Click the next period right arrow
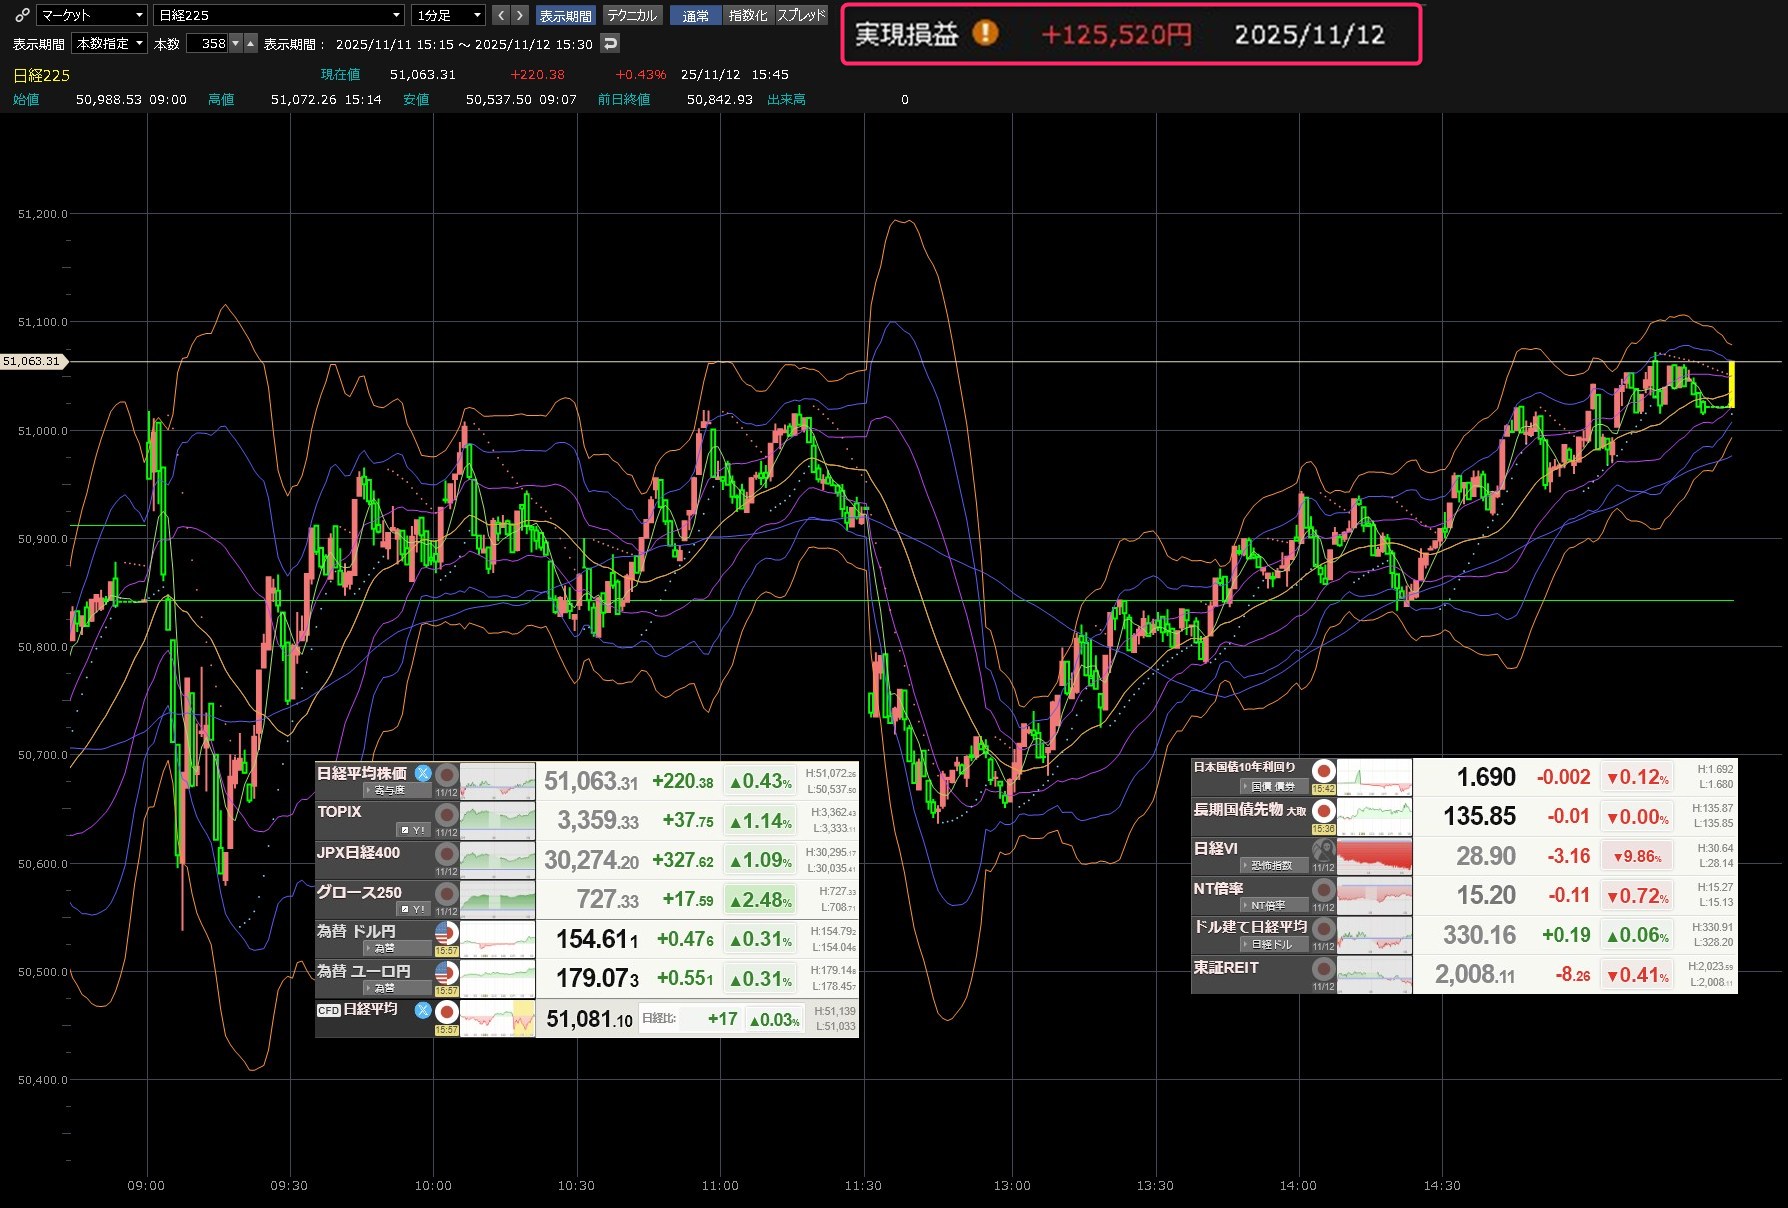This screenshot has height=1208, width=1788. pyautogui.click(x=519, y=15)
